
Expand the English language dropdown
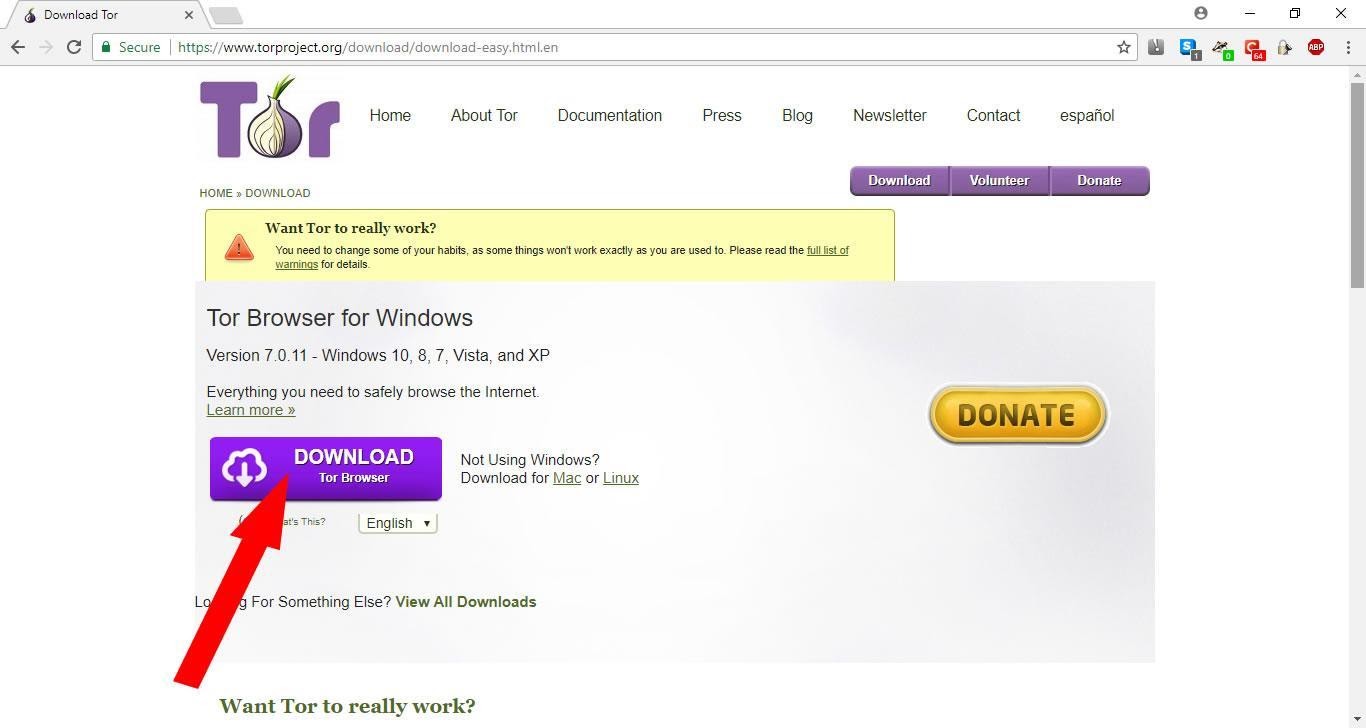coord(398,523)
